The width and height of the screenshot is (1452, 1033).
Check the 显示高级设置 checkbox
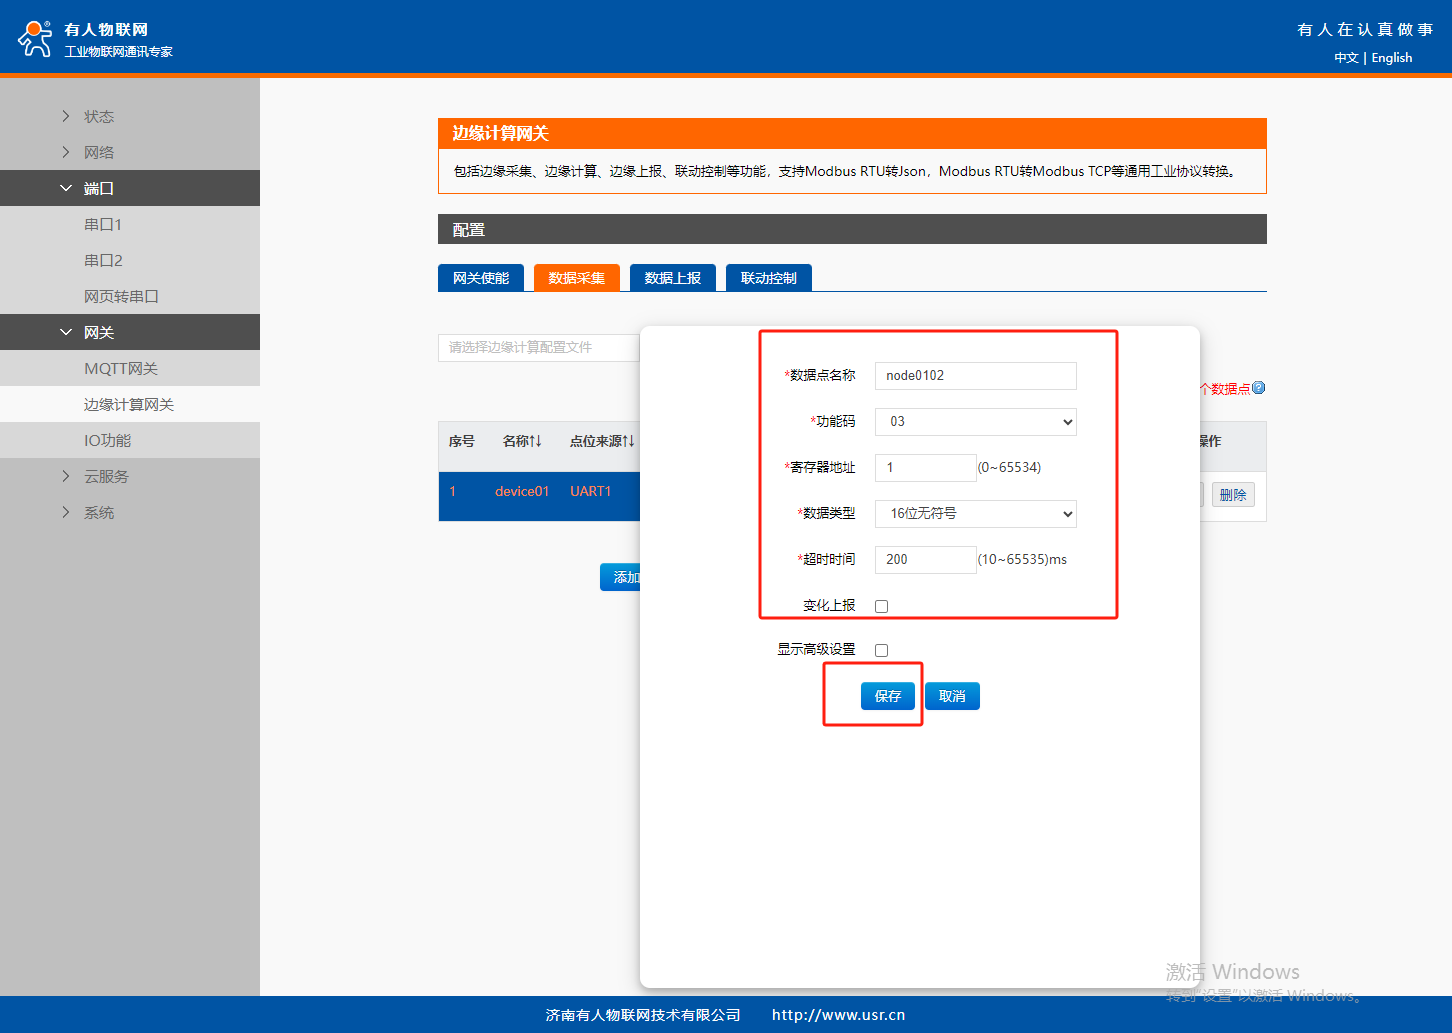[881, 650]
